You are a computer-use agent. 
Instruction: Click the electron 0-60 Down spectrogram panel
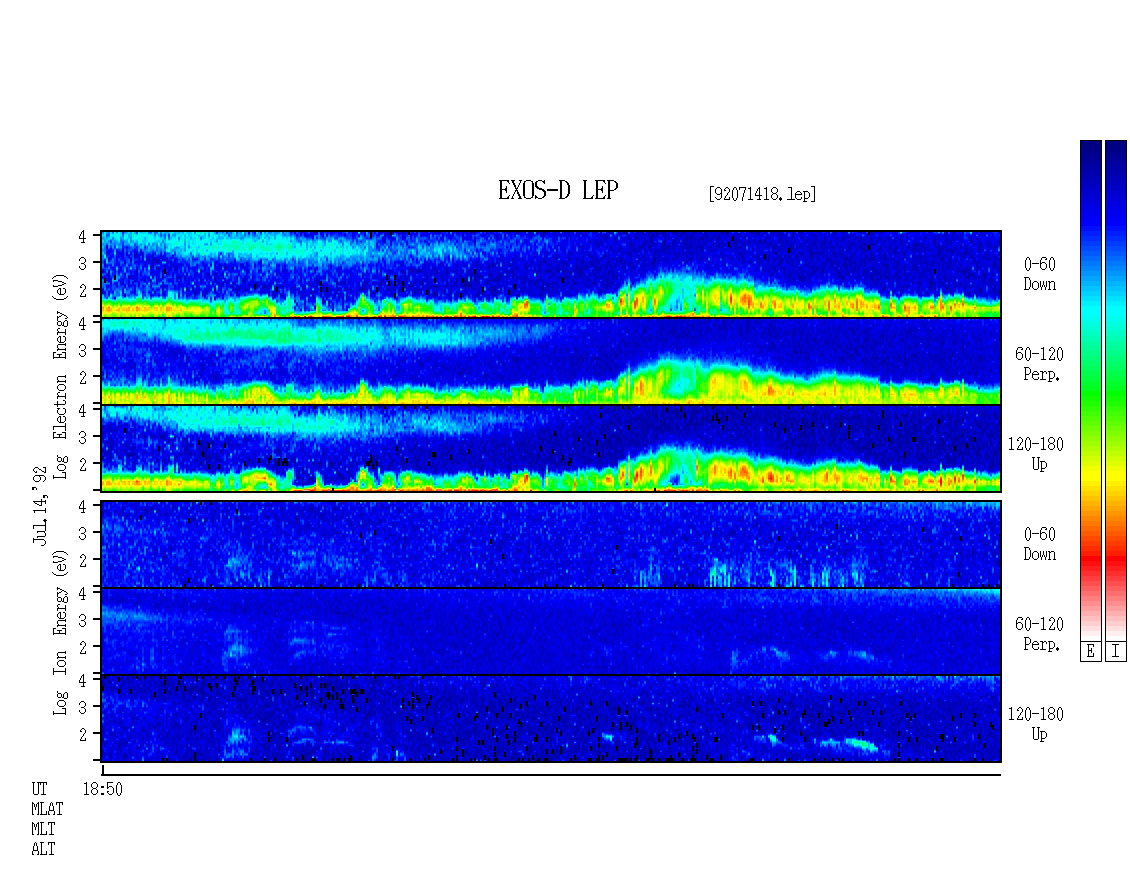coord(551,274)
